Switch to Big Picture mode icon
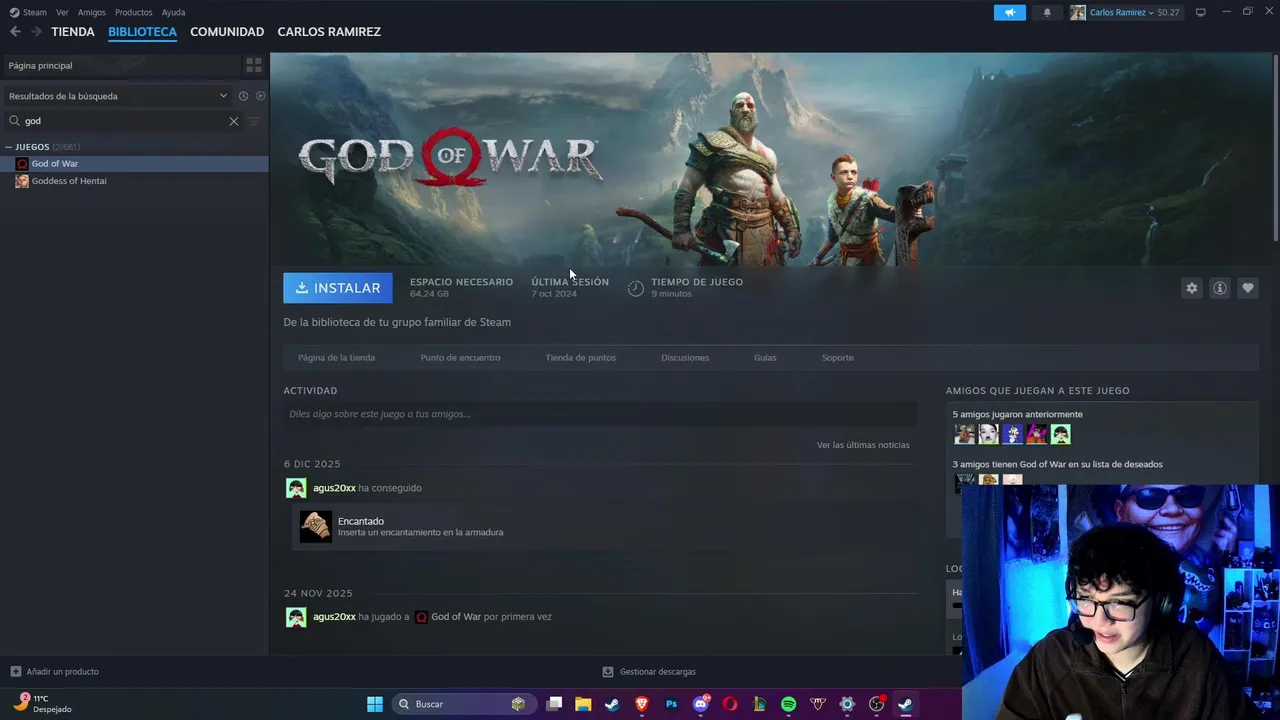This screenshot has height=720, width=1280. [x=1201, y=12]
